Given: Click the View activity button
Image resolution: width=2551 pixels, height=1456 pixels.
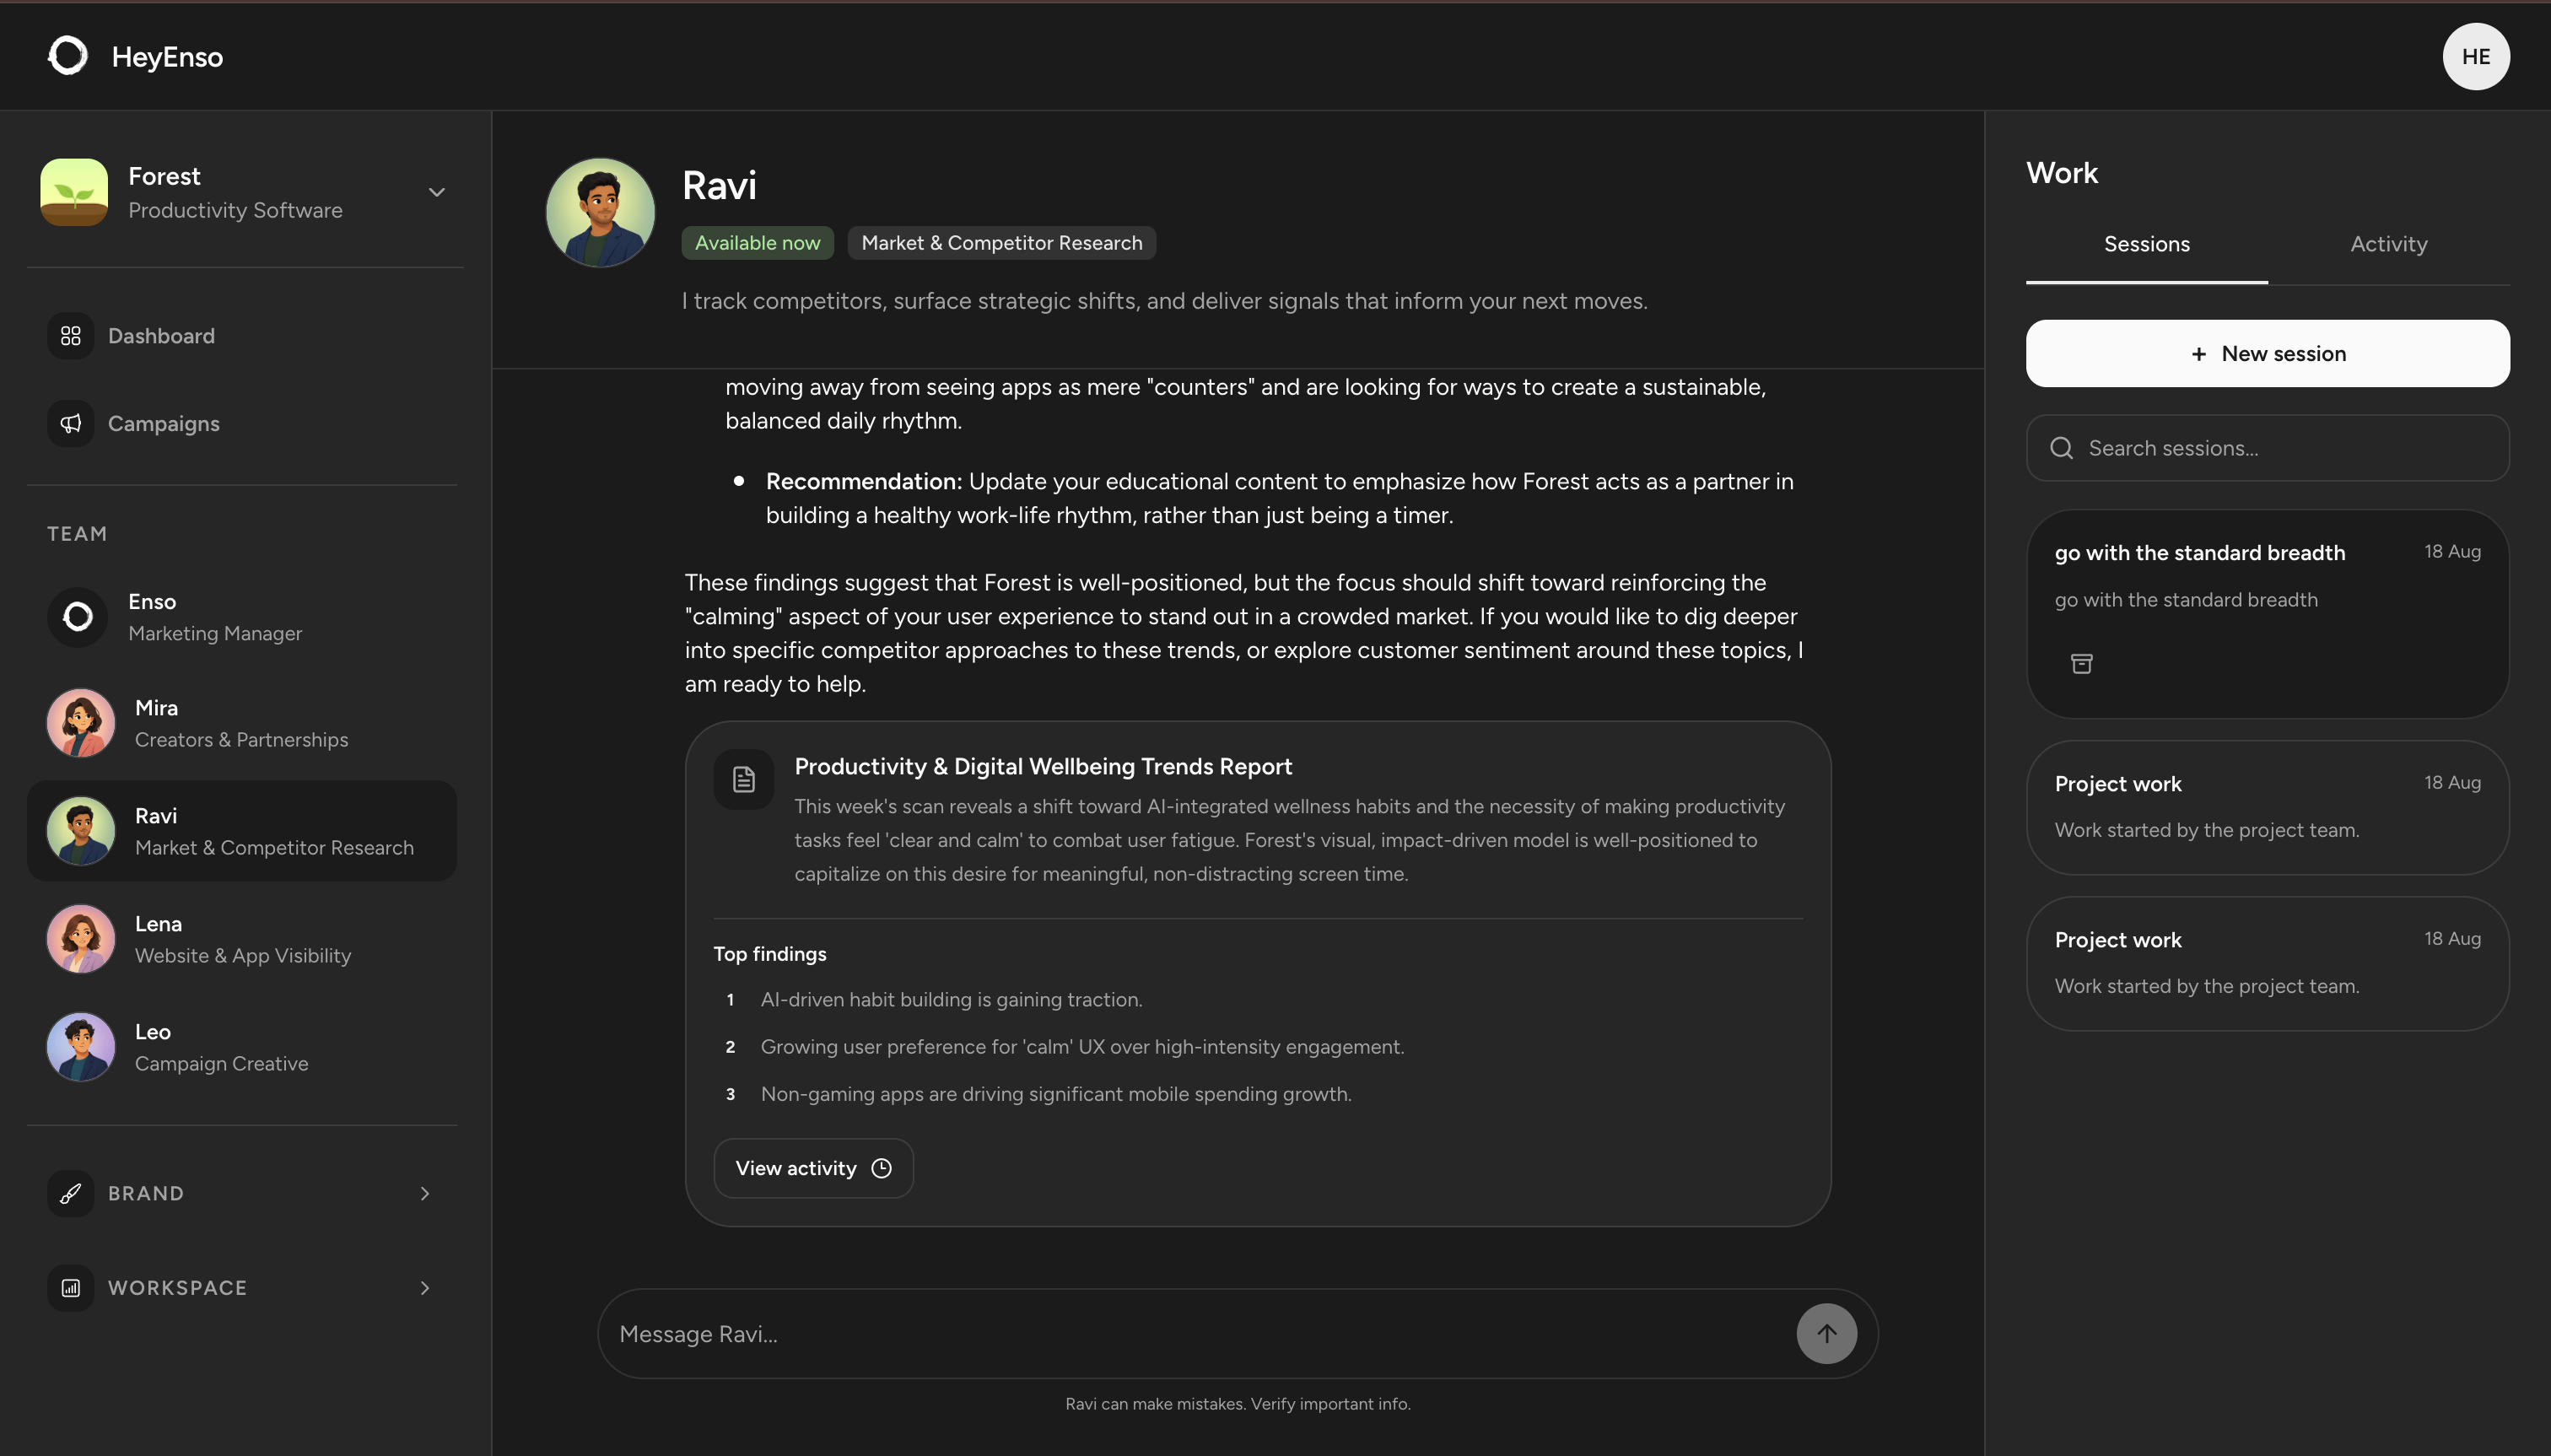Looking at the screenshot, I should 813,1169.
